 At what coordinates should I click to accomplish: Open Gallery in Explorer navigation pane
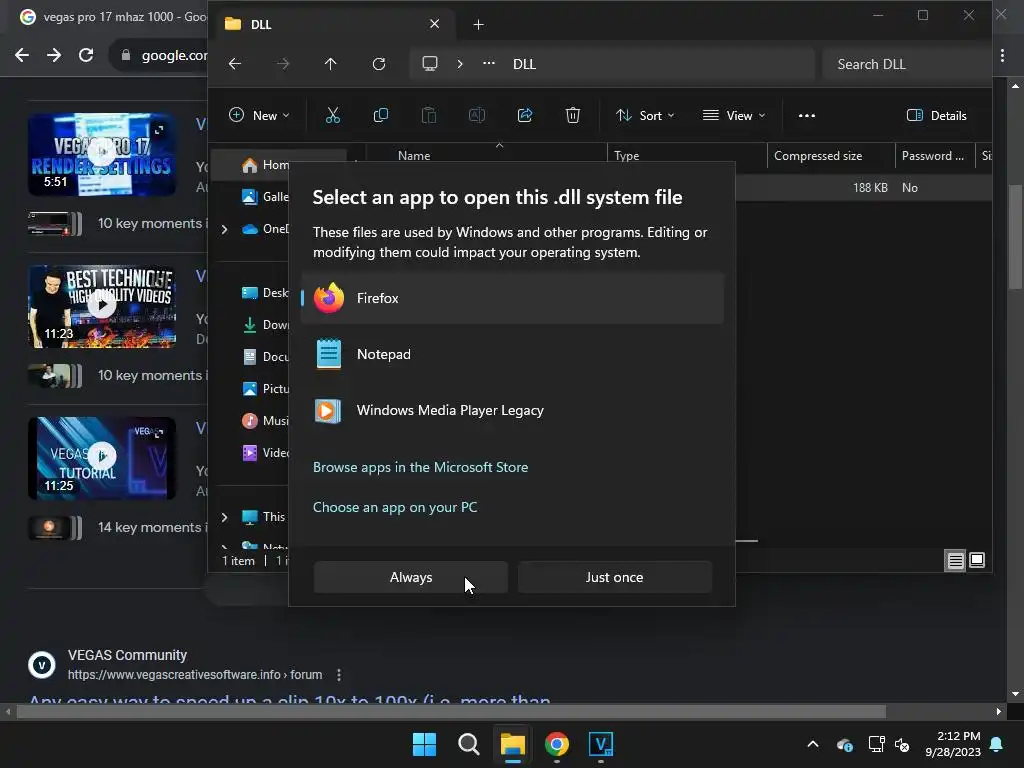click(x=264, y=197)
